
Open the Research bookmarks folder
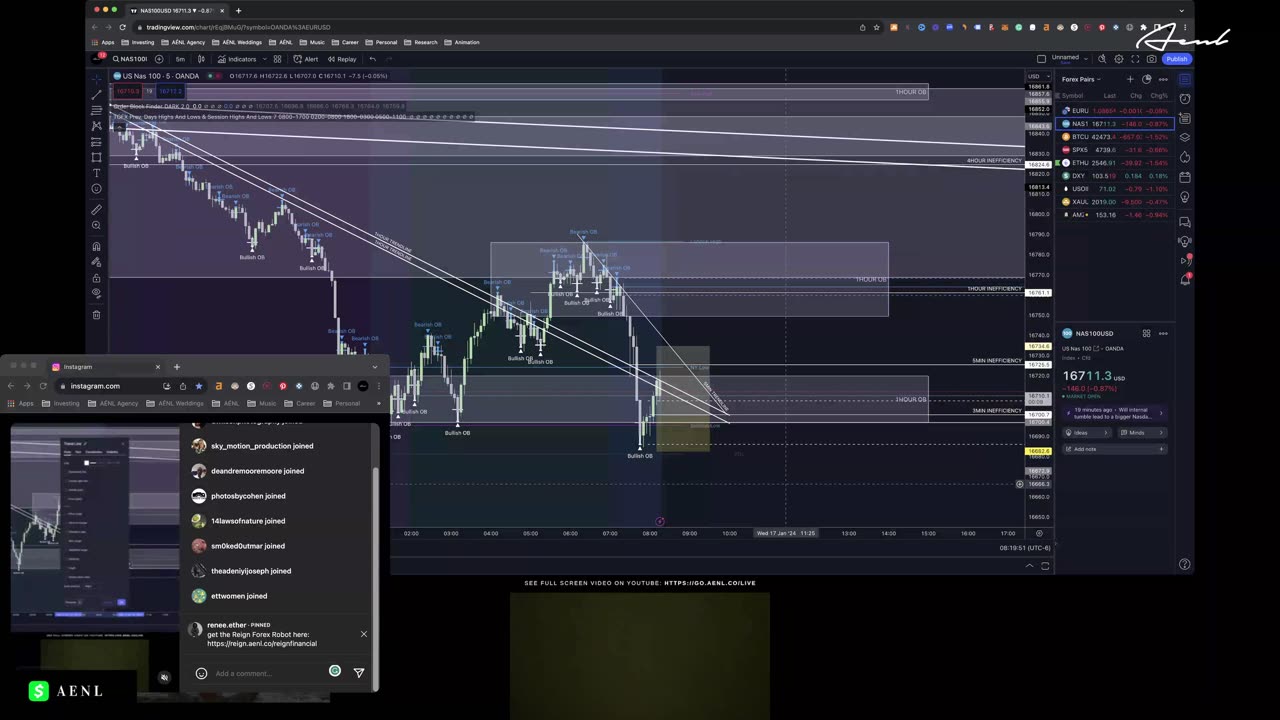[422, 42]
